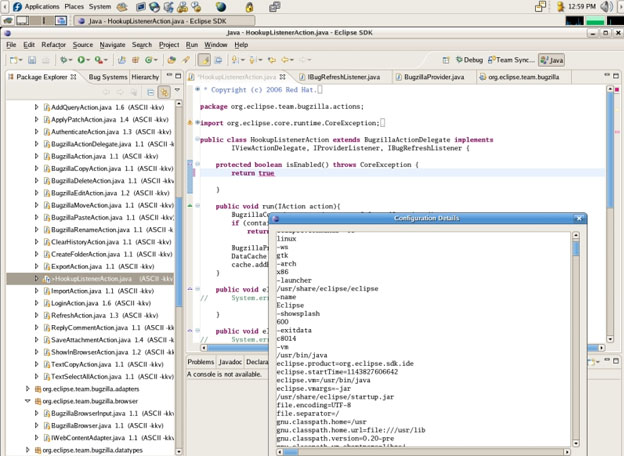Maximize the Package Explorer view
The width and height of the screenshot is (624, 456).
click(178, 76)
